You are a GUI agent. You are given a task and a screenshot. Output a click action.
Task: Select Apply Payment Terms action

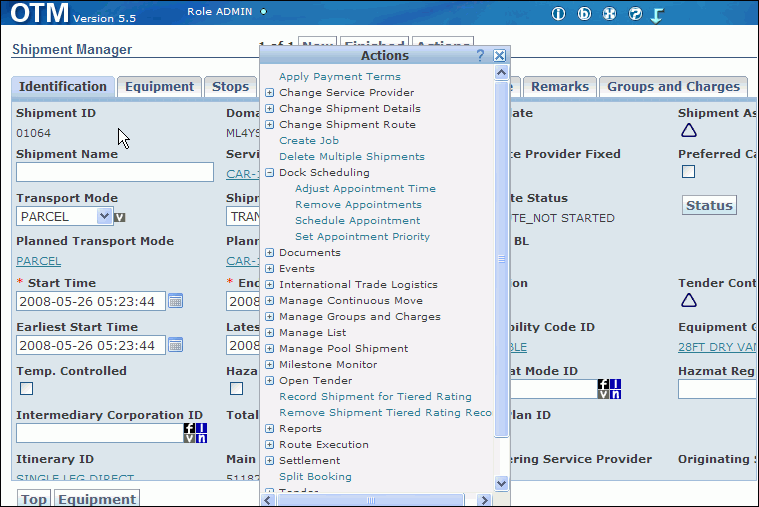click(340, 77)
